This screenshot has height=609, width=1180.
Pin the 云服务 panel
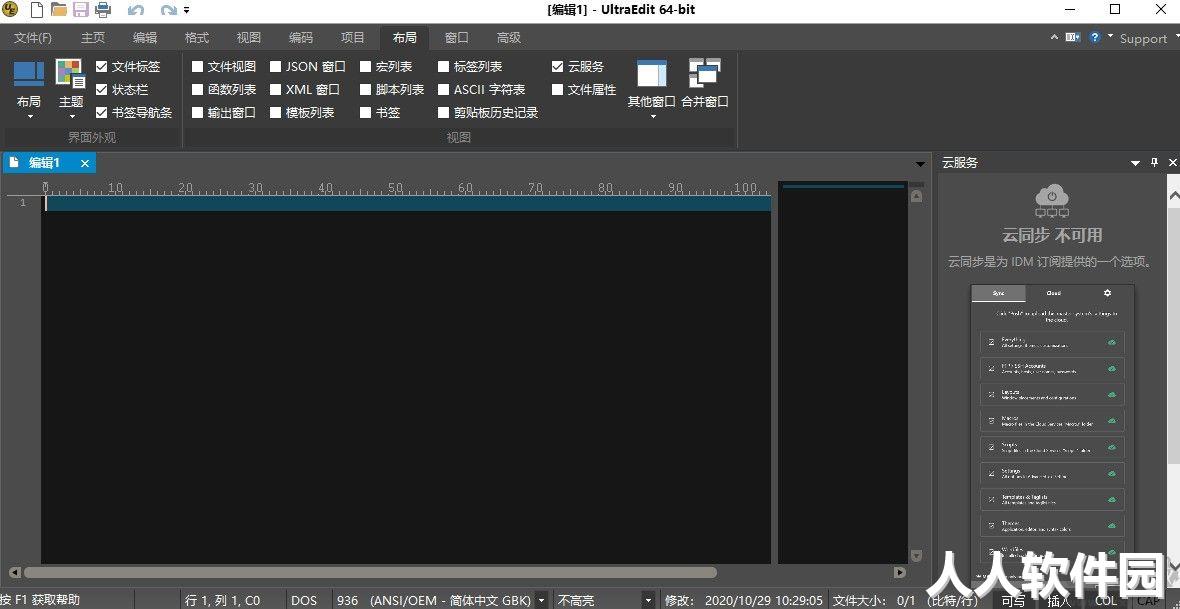coord(1155,163)
